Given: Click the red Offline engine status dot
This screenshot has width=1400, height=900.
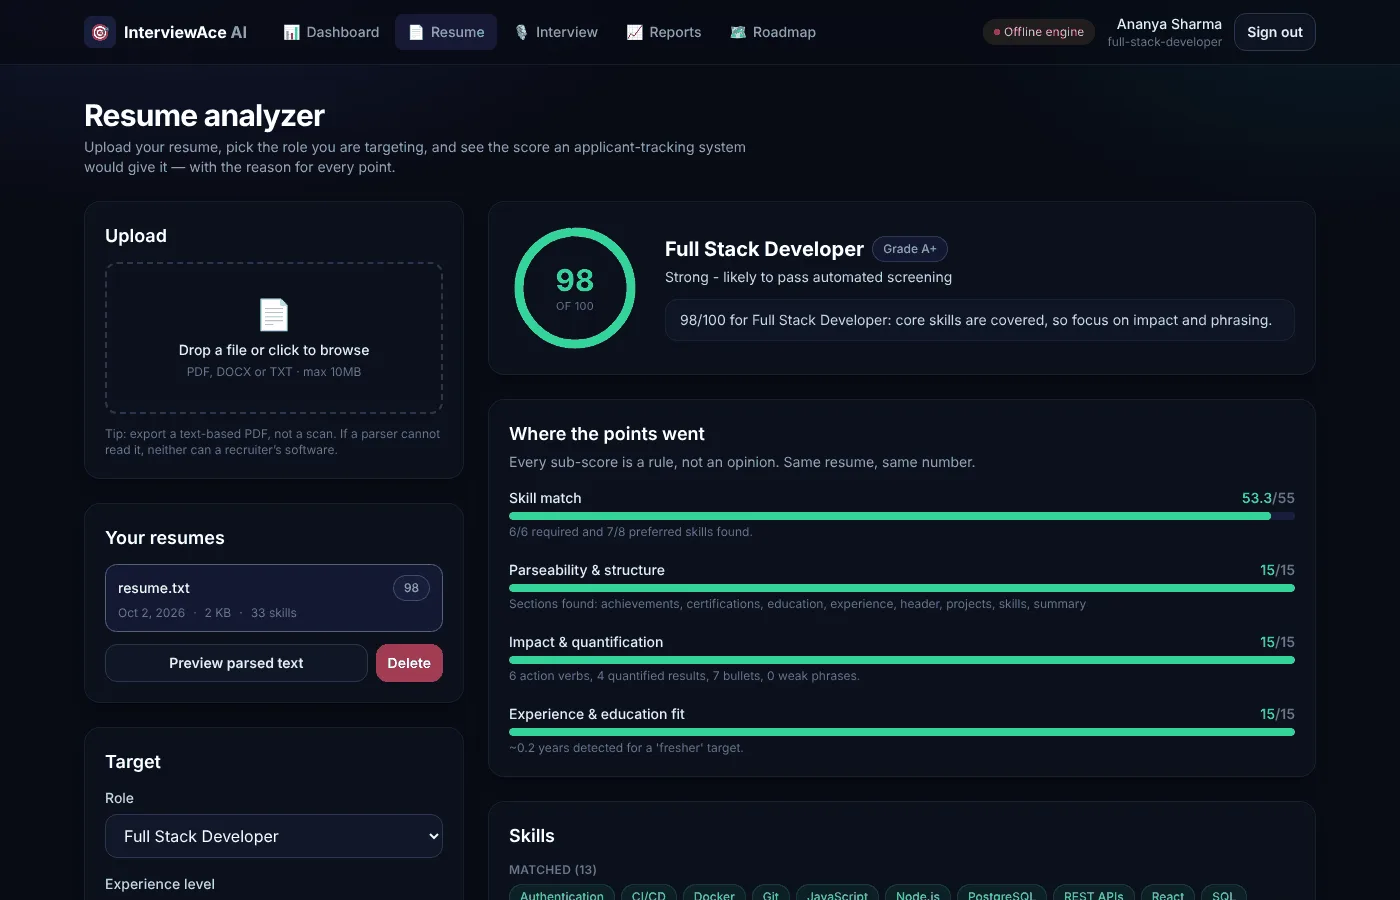Looking at the screenshot, I should tap(997, 32).
